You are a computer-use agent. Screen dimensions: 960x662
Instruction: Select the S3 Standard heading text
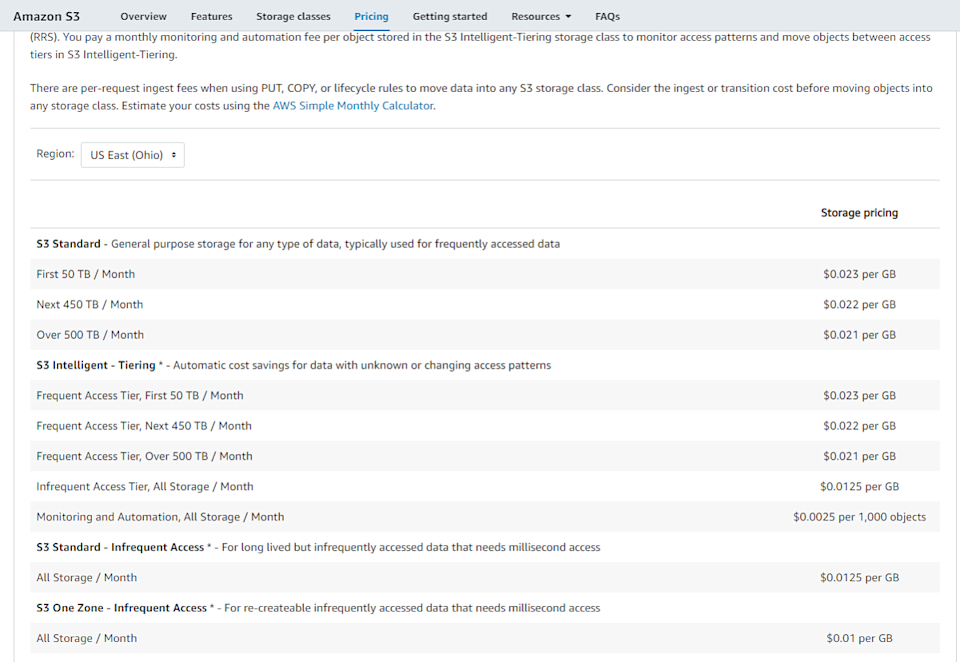[68, 244]
